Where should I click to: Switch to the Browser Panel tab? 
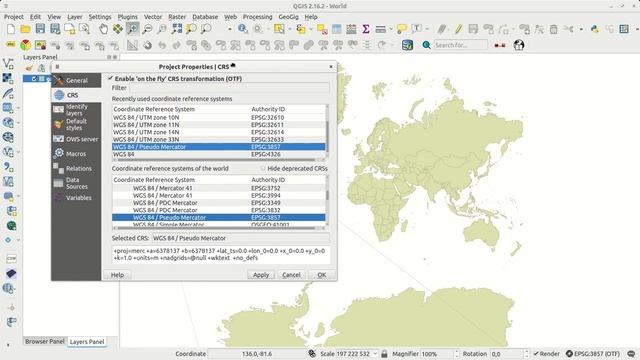(x=44, y=341)
